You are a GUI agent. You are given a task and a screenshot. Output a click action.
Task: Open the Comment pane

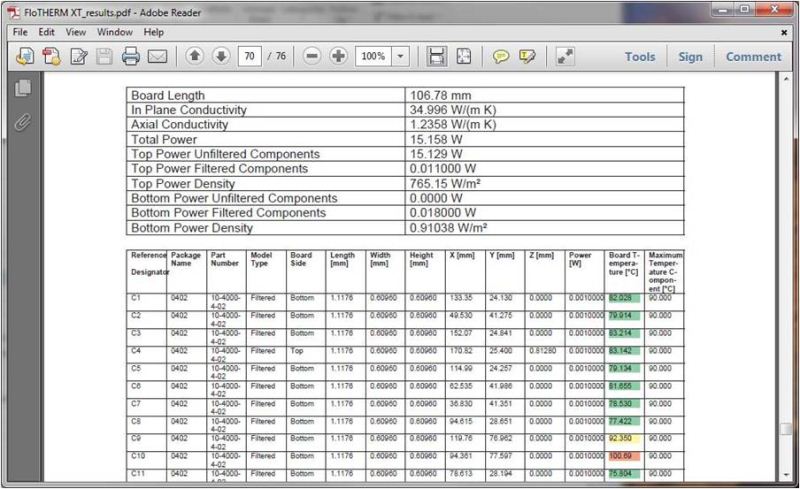click(753, 57)
